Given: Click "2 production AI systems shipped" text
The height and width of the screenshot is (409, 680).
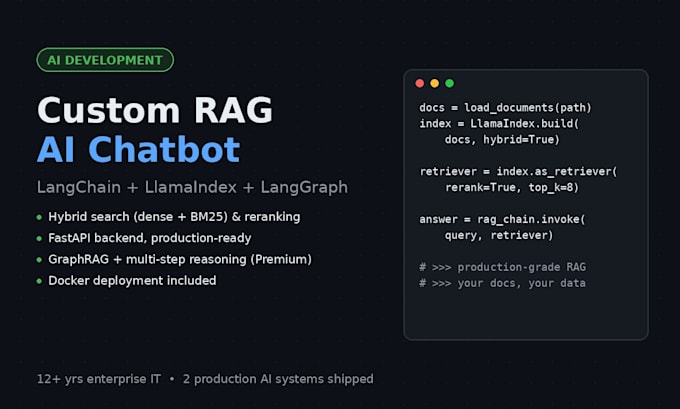Looking at the screenshot, I should point(278,379).
